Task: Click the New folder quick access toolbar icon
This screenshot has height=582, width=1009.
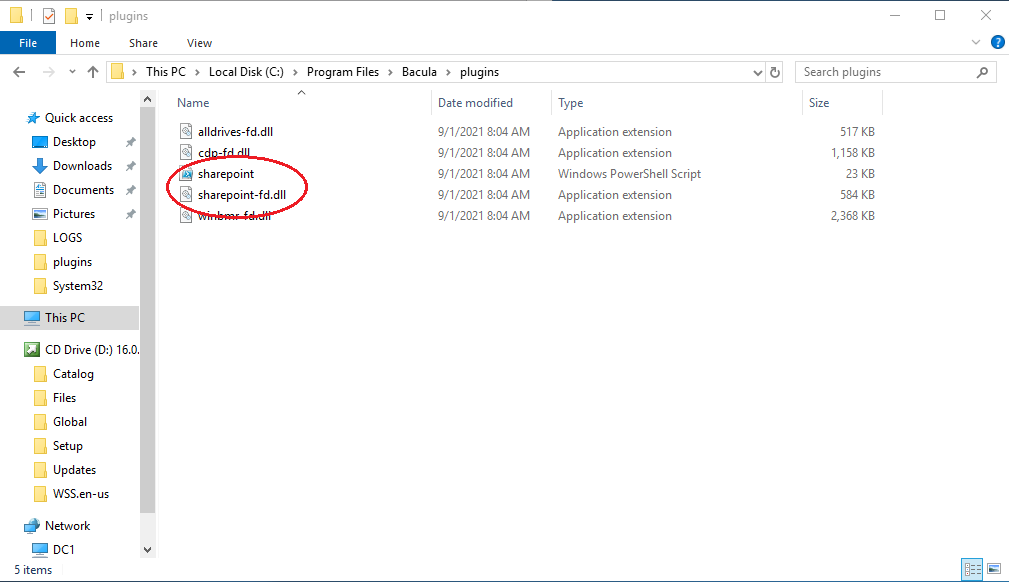Action: click(71, 15)
